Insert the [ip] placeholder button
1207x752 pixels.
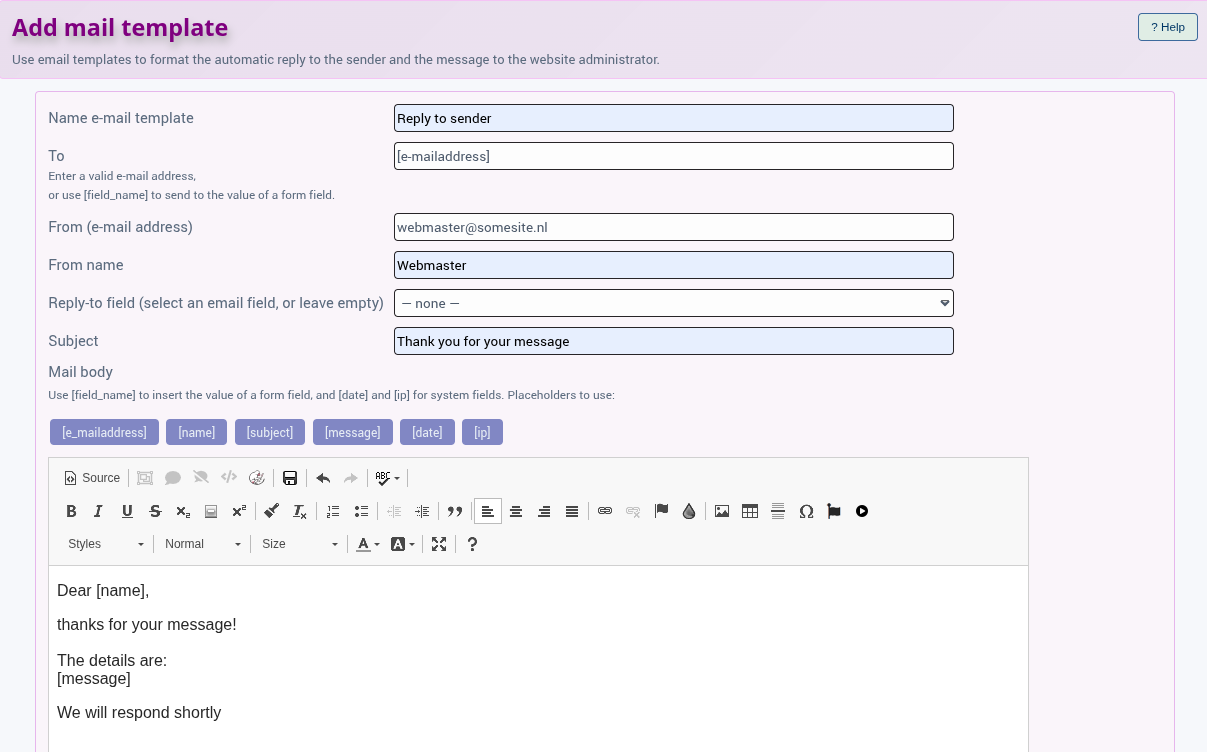[482, 432]
